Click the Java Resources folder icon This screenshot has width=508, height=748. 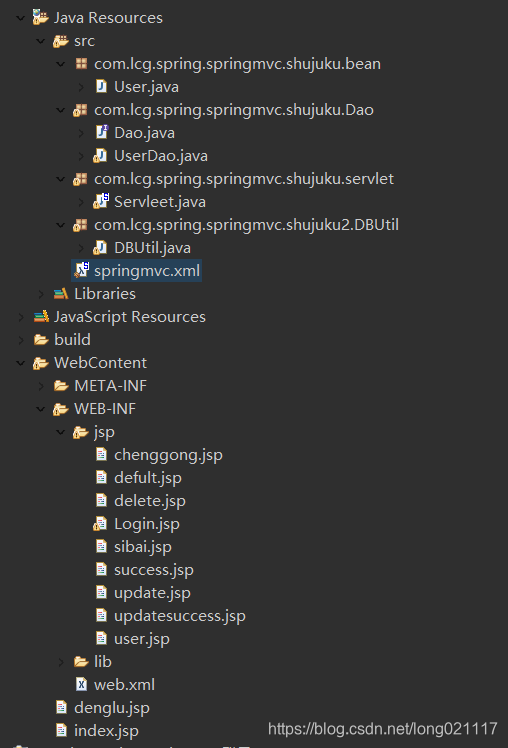pyautogui.click(x=41, y=18)
